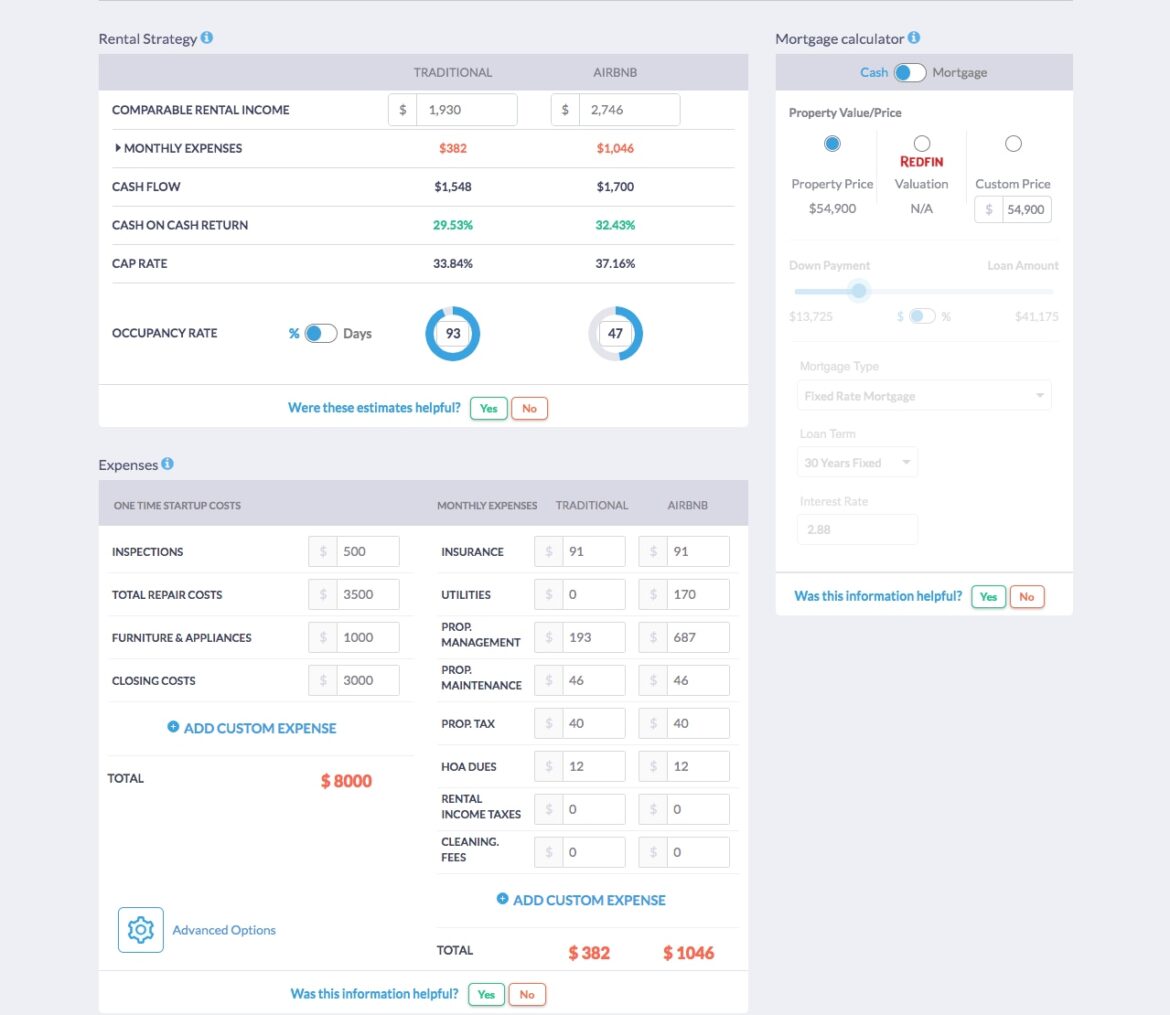Viewport: 1170px width, 1015px height.
Task: Expand the Monthly Expenses row
Action: 119,148
